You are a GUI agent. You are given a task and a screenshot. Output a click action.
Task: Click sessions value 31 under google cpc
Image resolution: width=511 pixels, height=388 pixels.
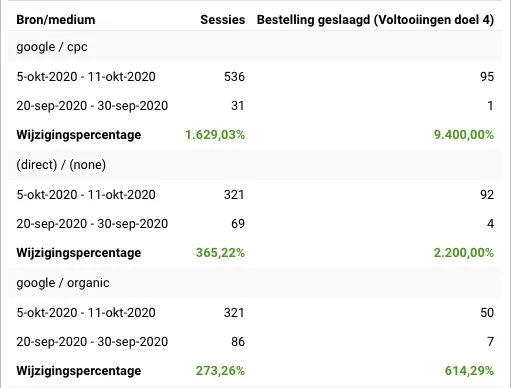coord(238,106)
